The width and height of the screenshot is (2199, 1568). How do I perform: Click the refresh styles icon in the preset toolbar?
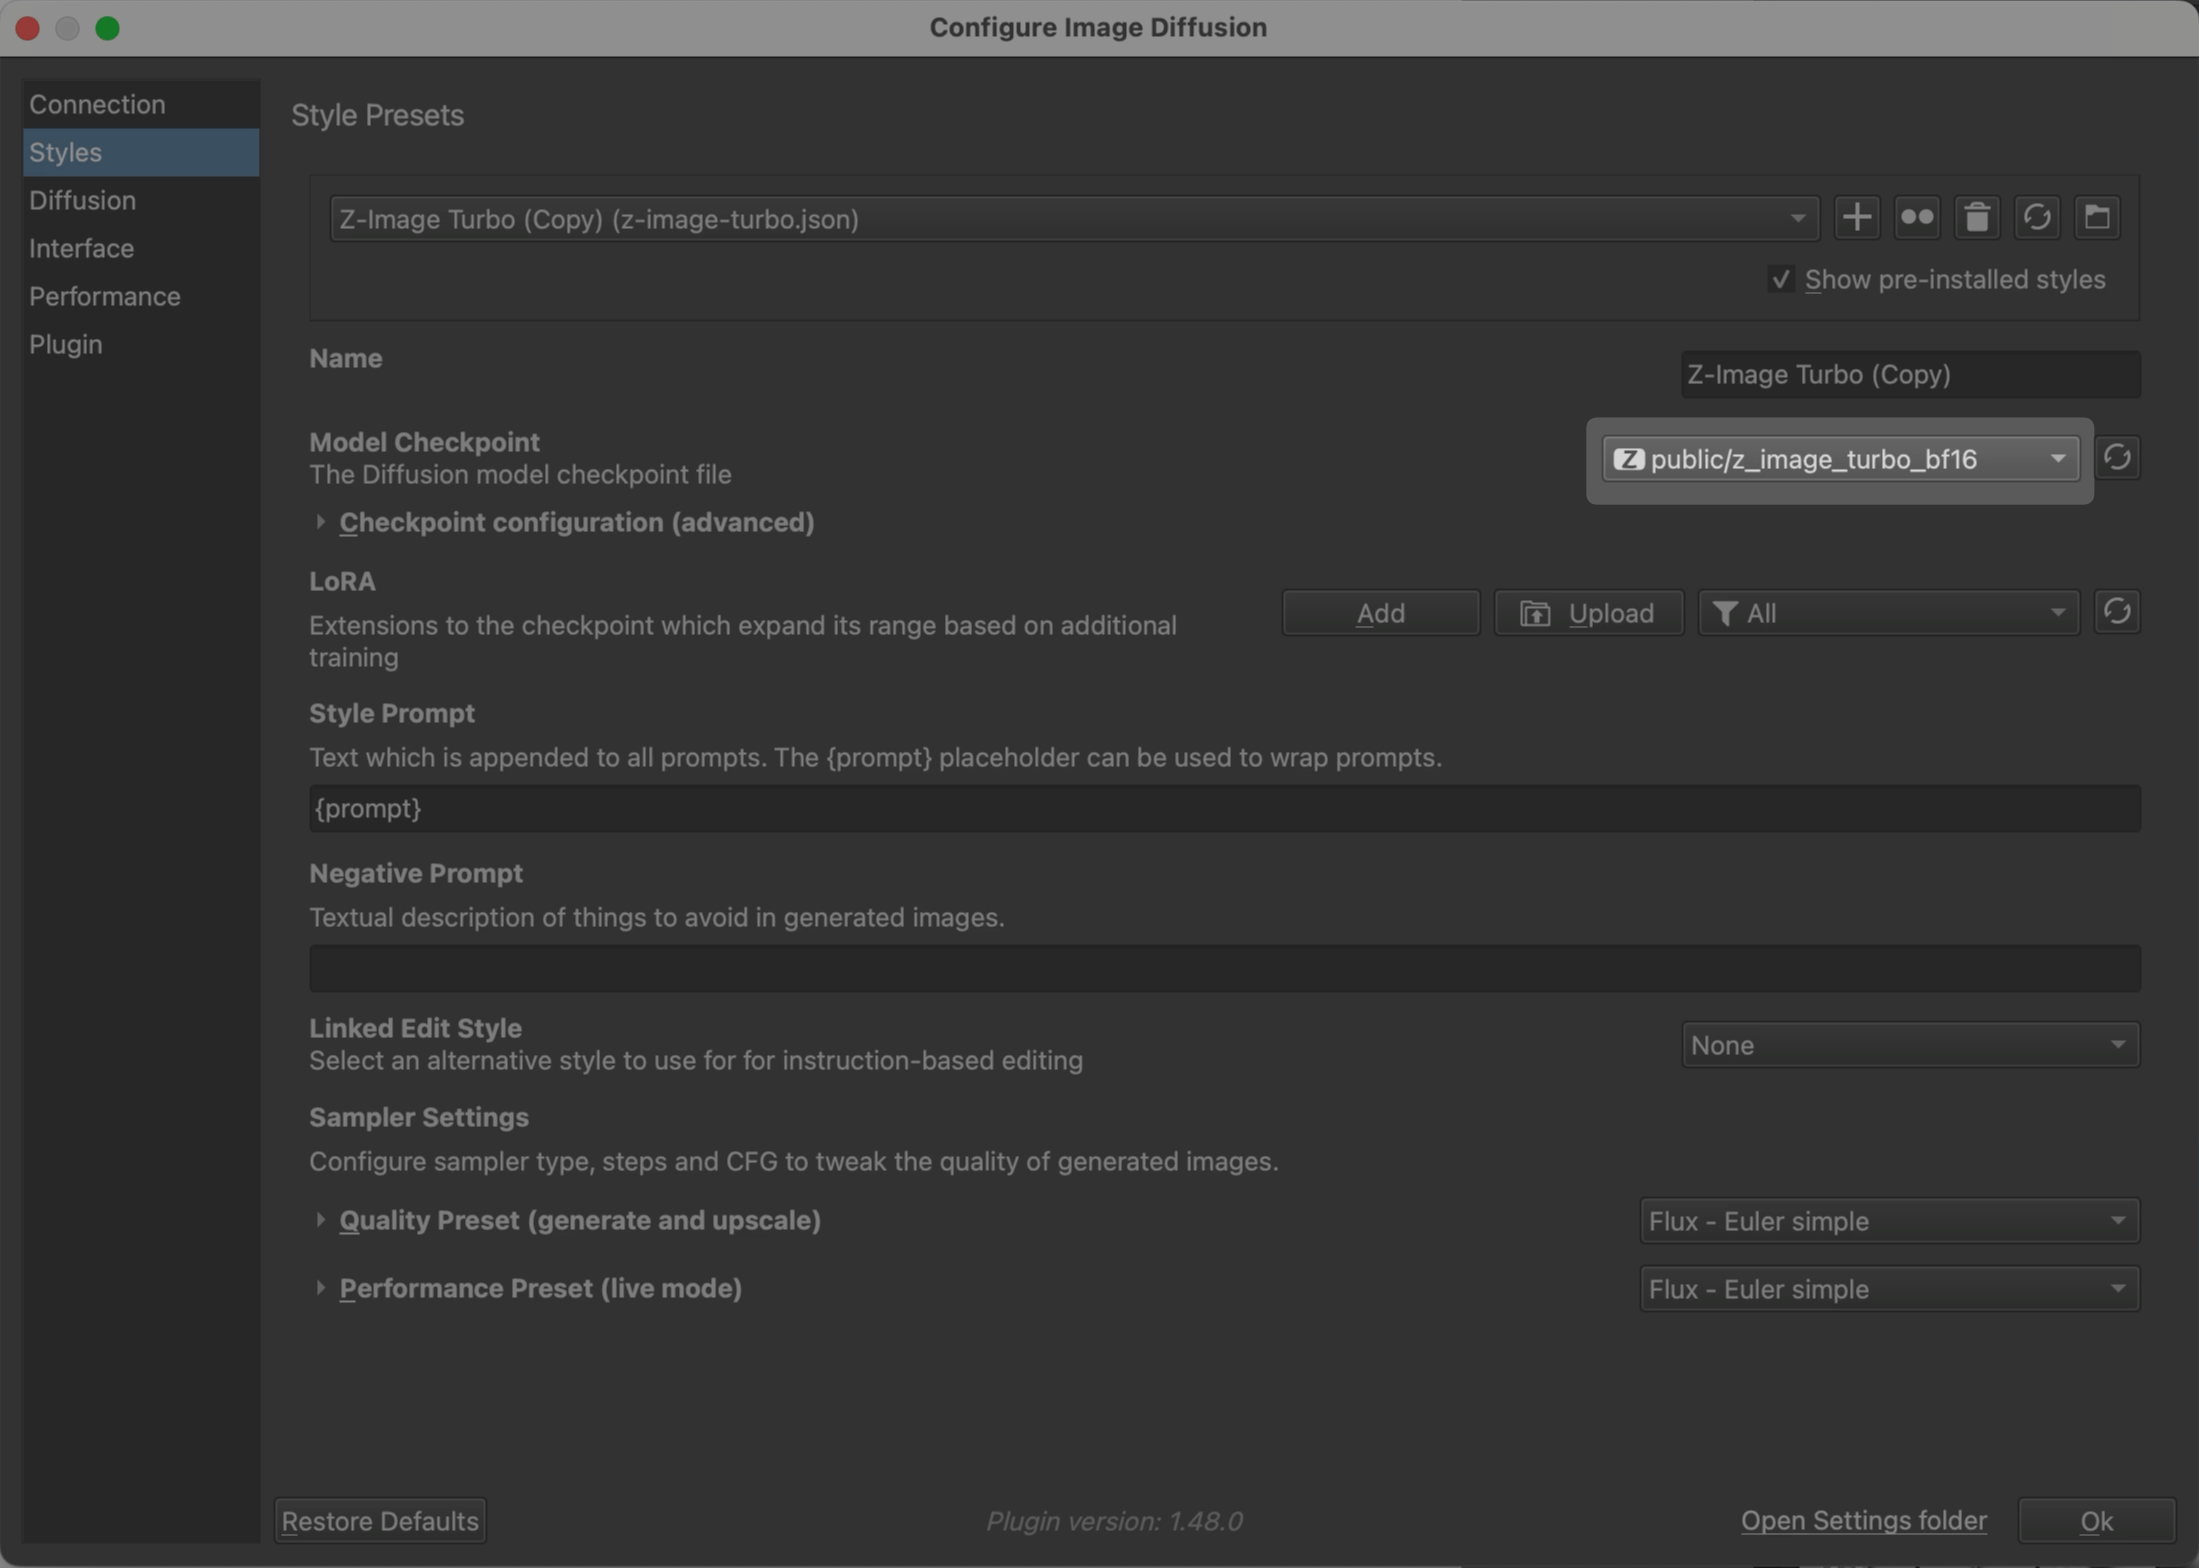click(2037, 218)
